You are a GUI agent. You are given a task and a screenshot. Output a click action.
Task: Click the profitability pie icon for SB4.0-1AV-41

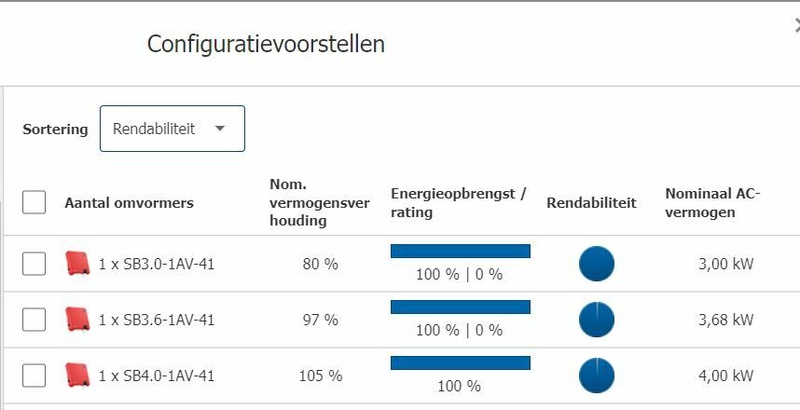pos(597,376)
